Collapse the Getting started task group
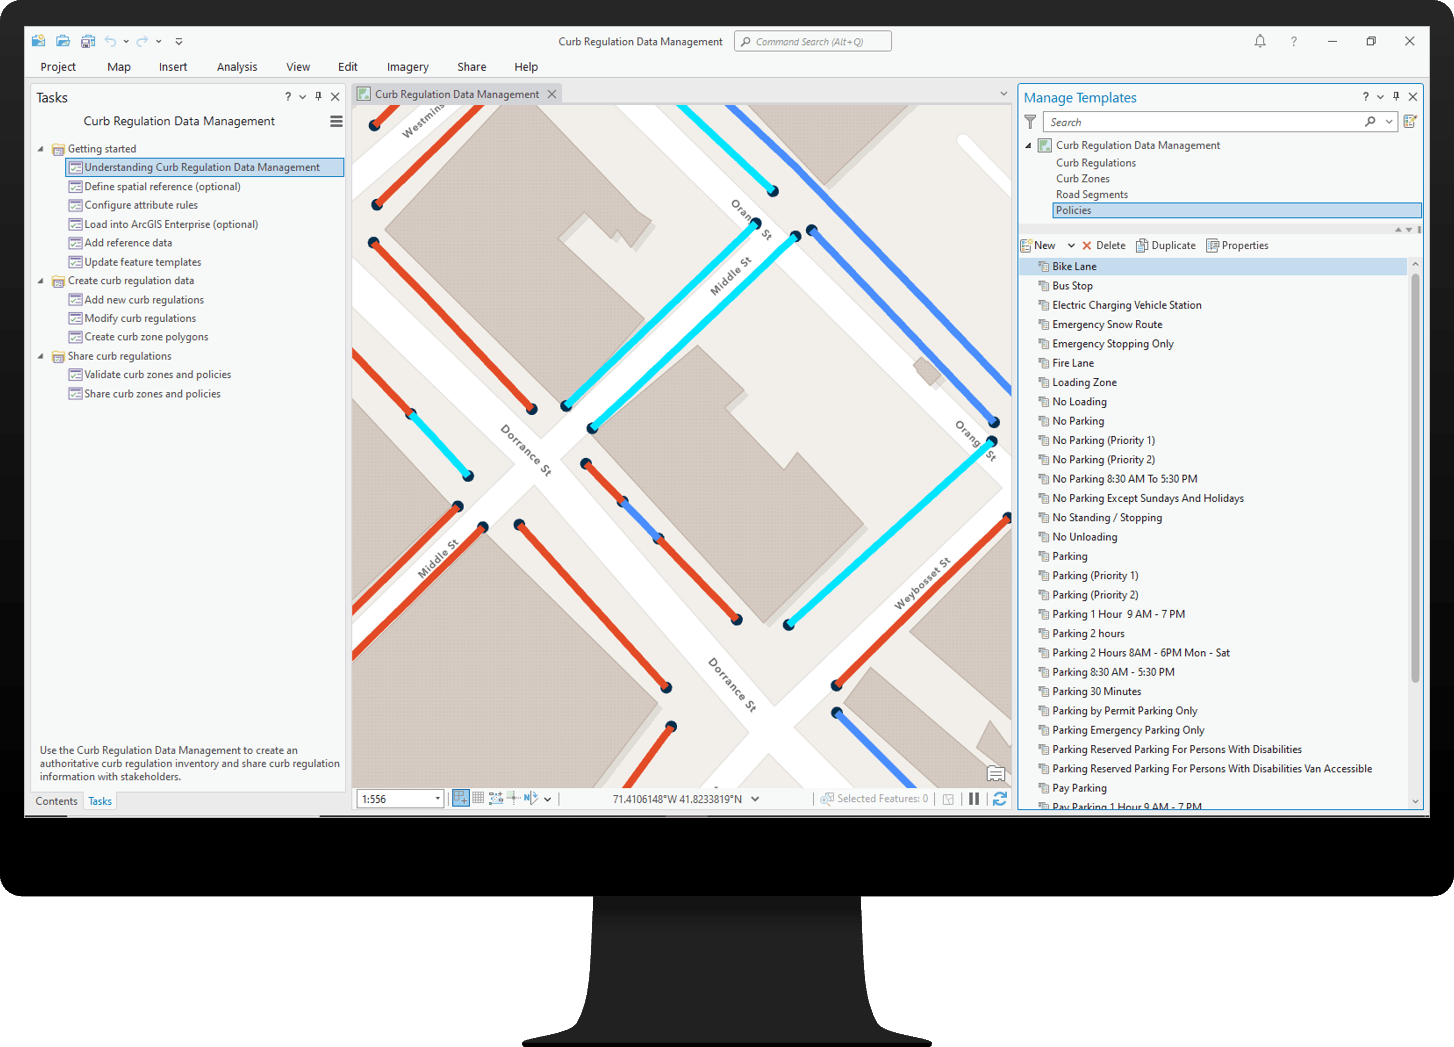This screenshot has height=1047, width=1454. (x=41, y=149)
